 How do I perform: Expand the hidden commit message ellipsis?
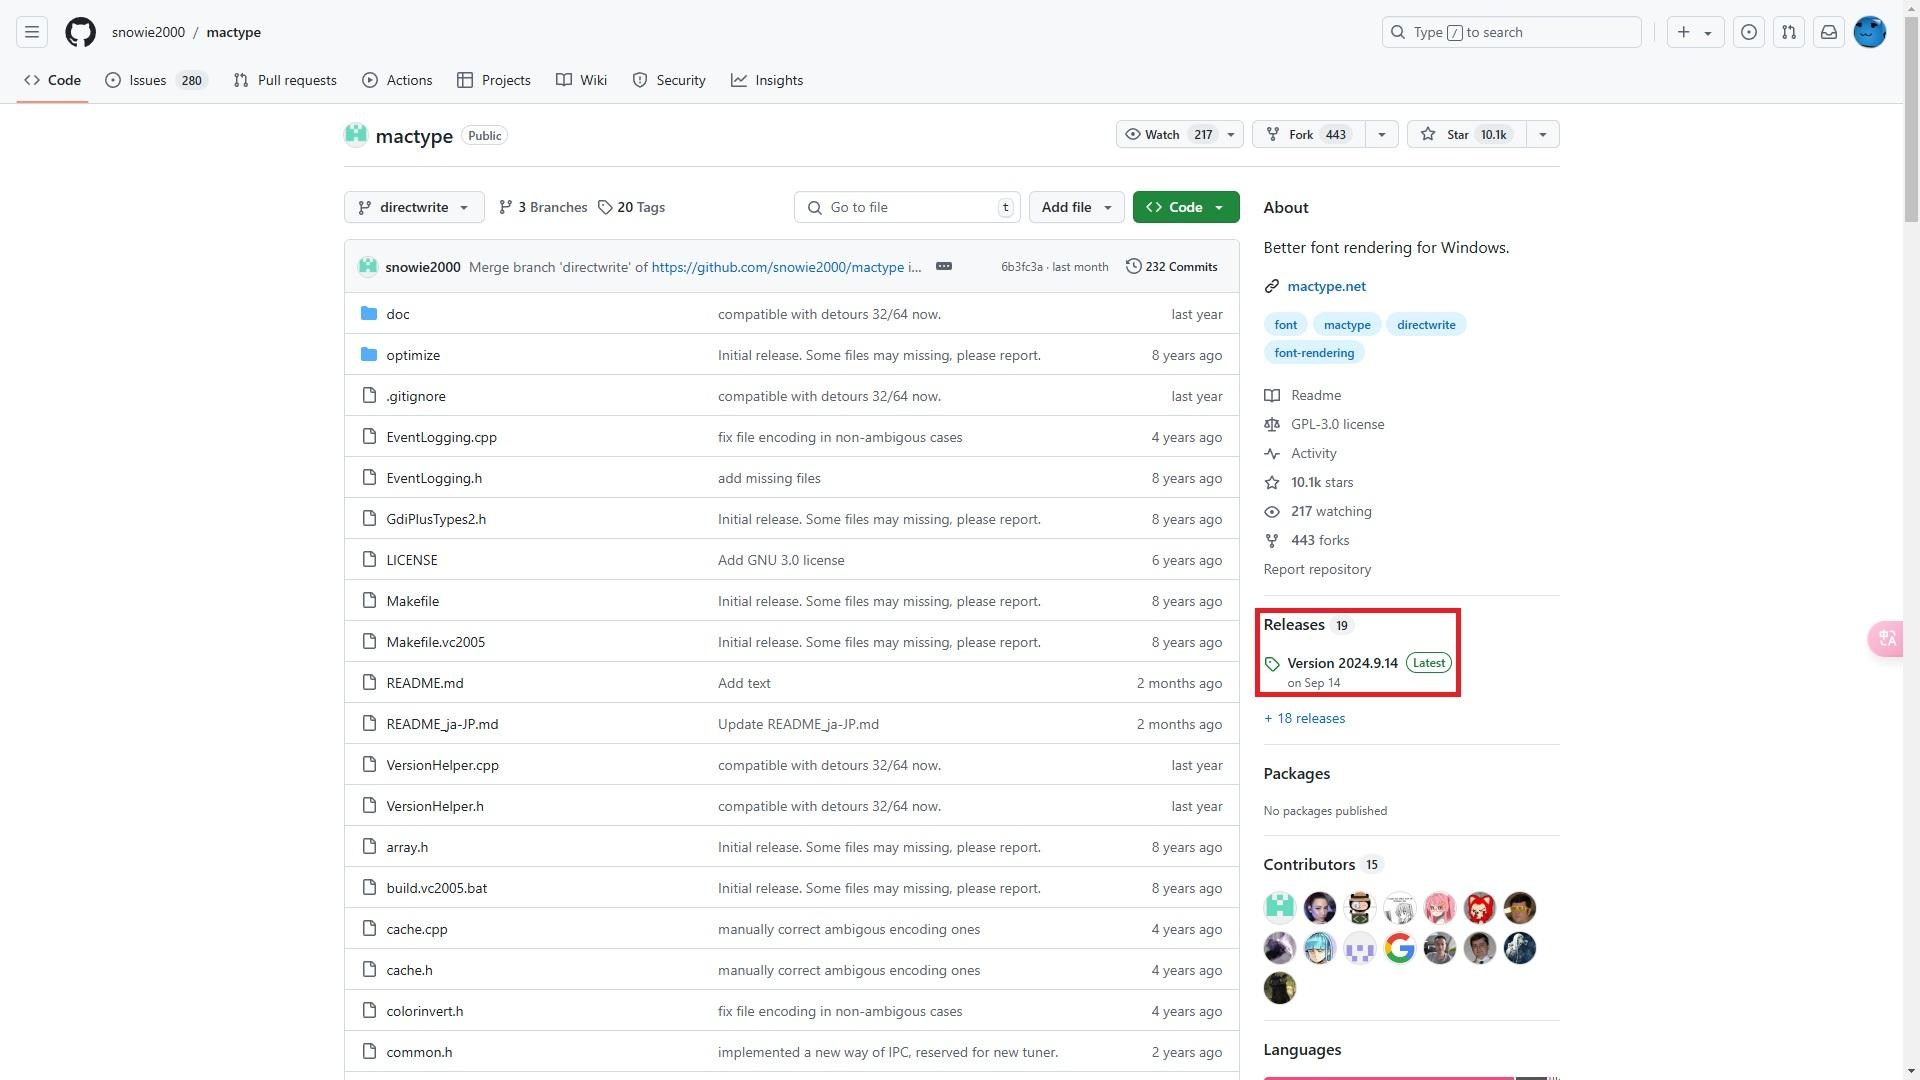point(943,267)
